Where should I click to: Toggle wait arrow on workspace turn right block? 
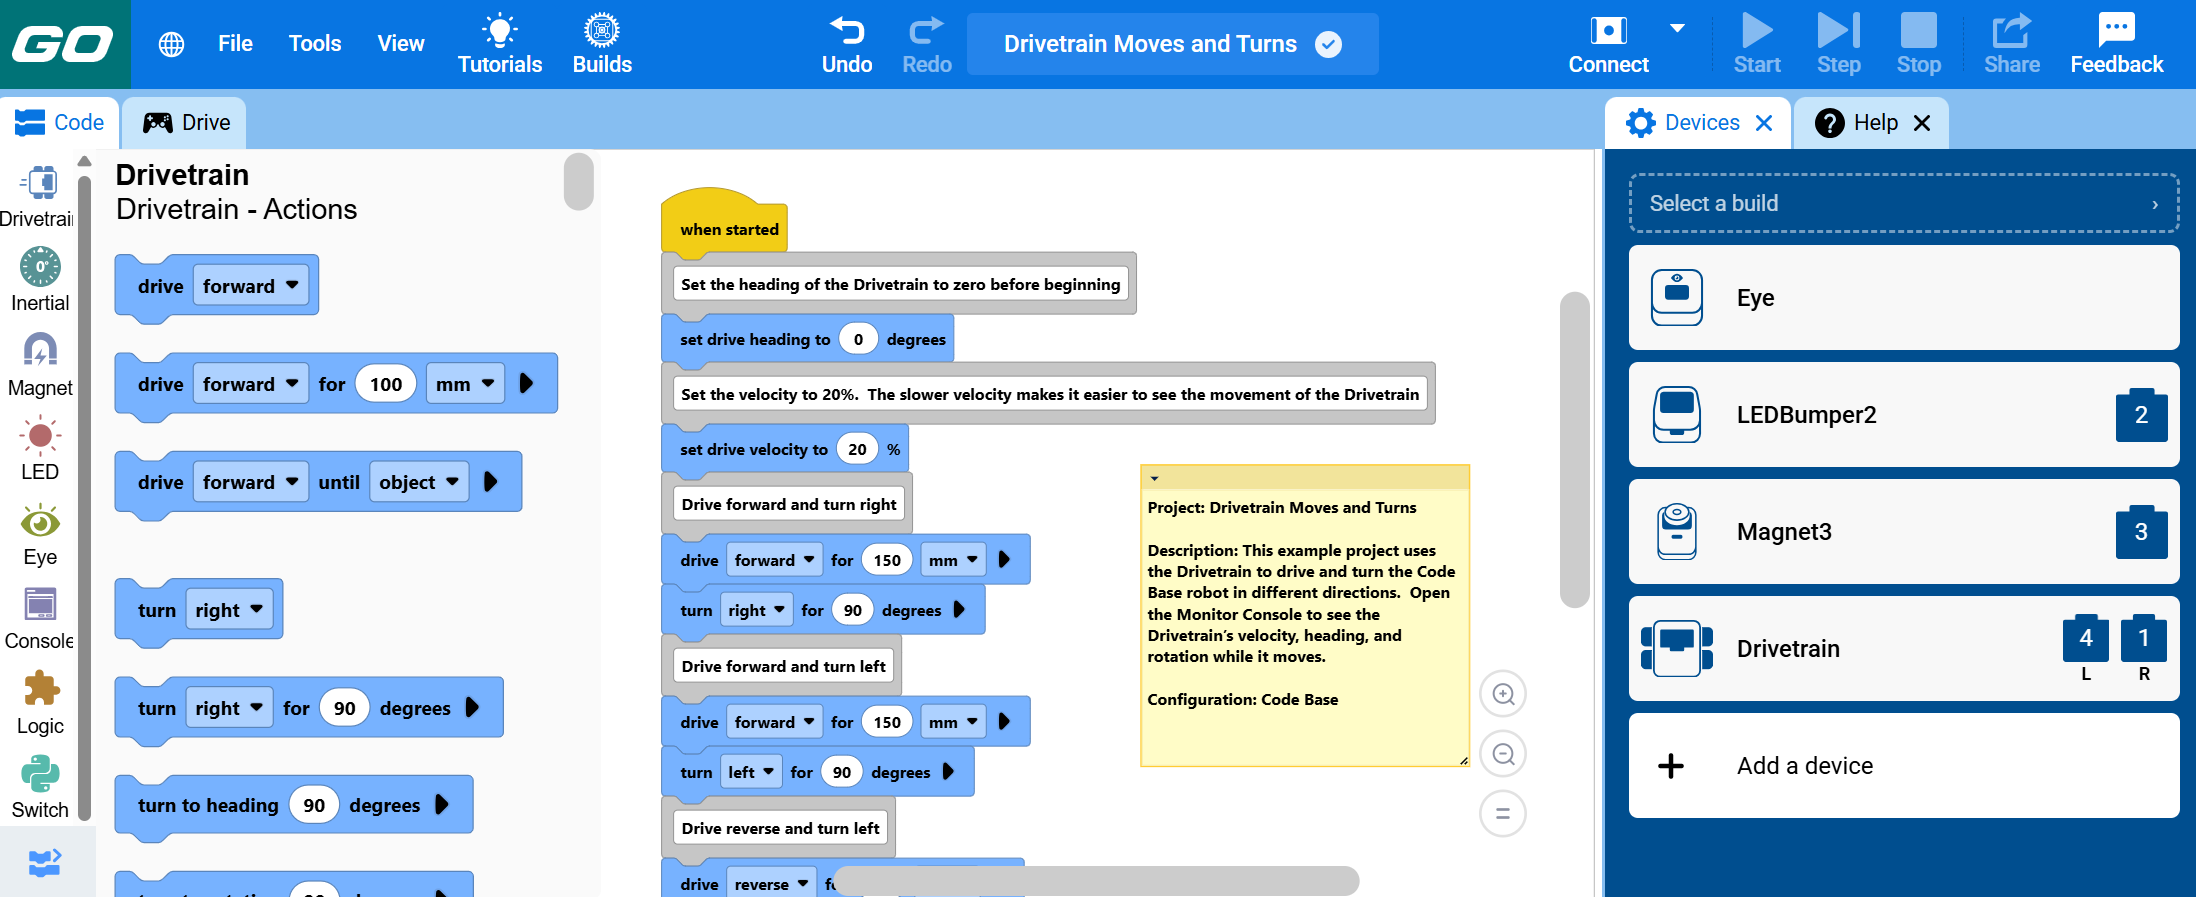coord(960,610)
